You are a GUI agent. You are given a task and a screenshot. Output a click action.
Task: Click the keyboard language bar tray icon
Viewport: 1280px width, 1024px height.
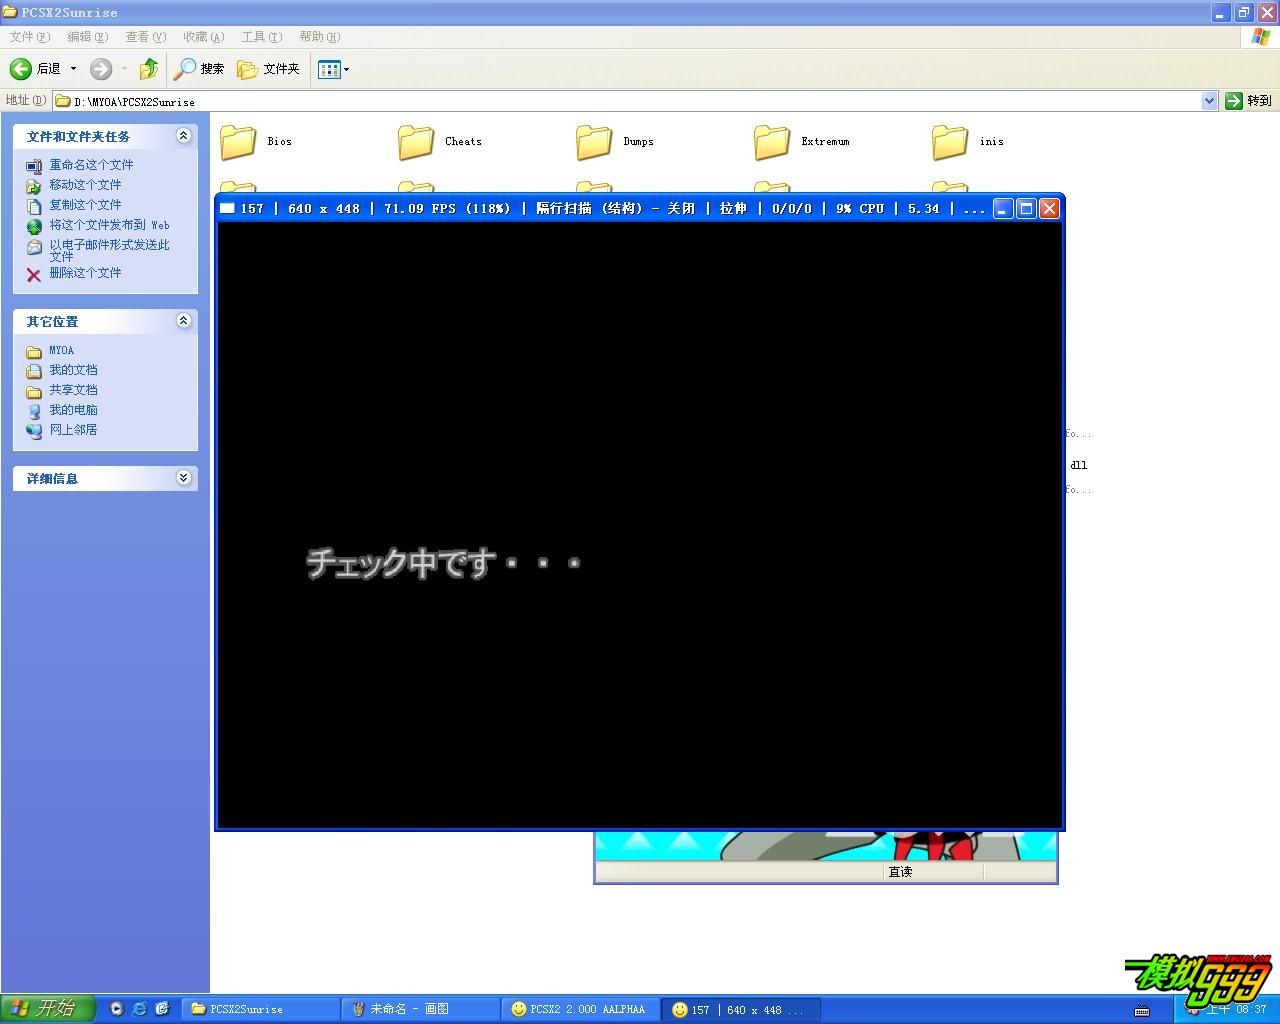click(1142, 1010)
